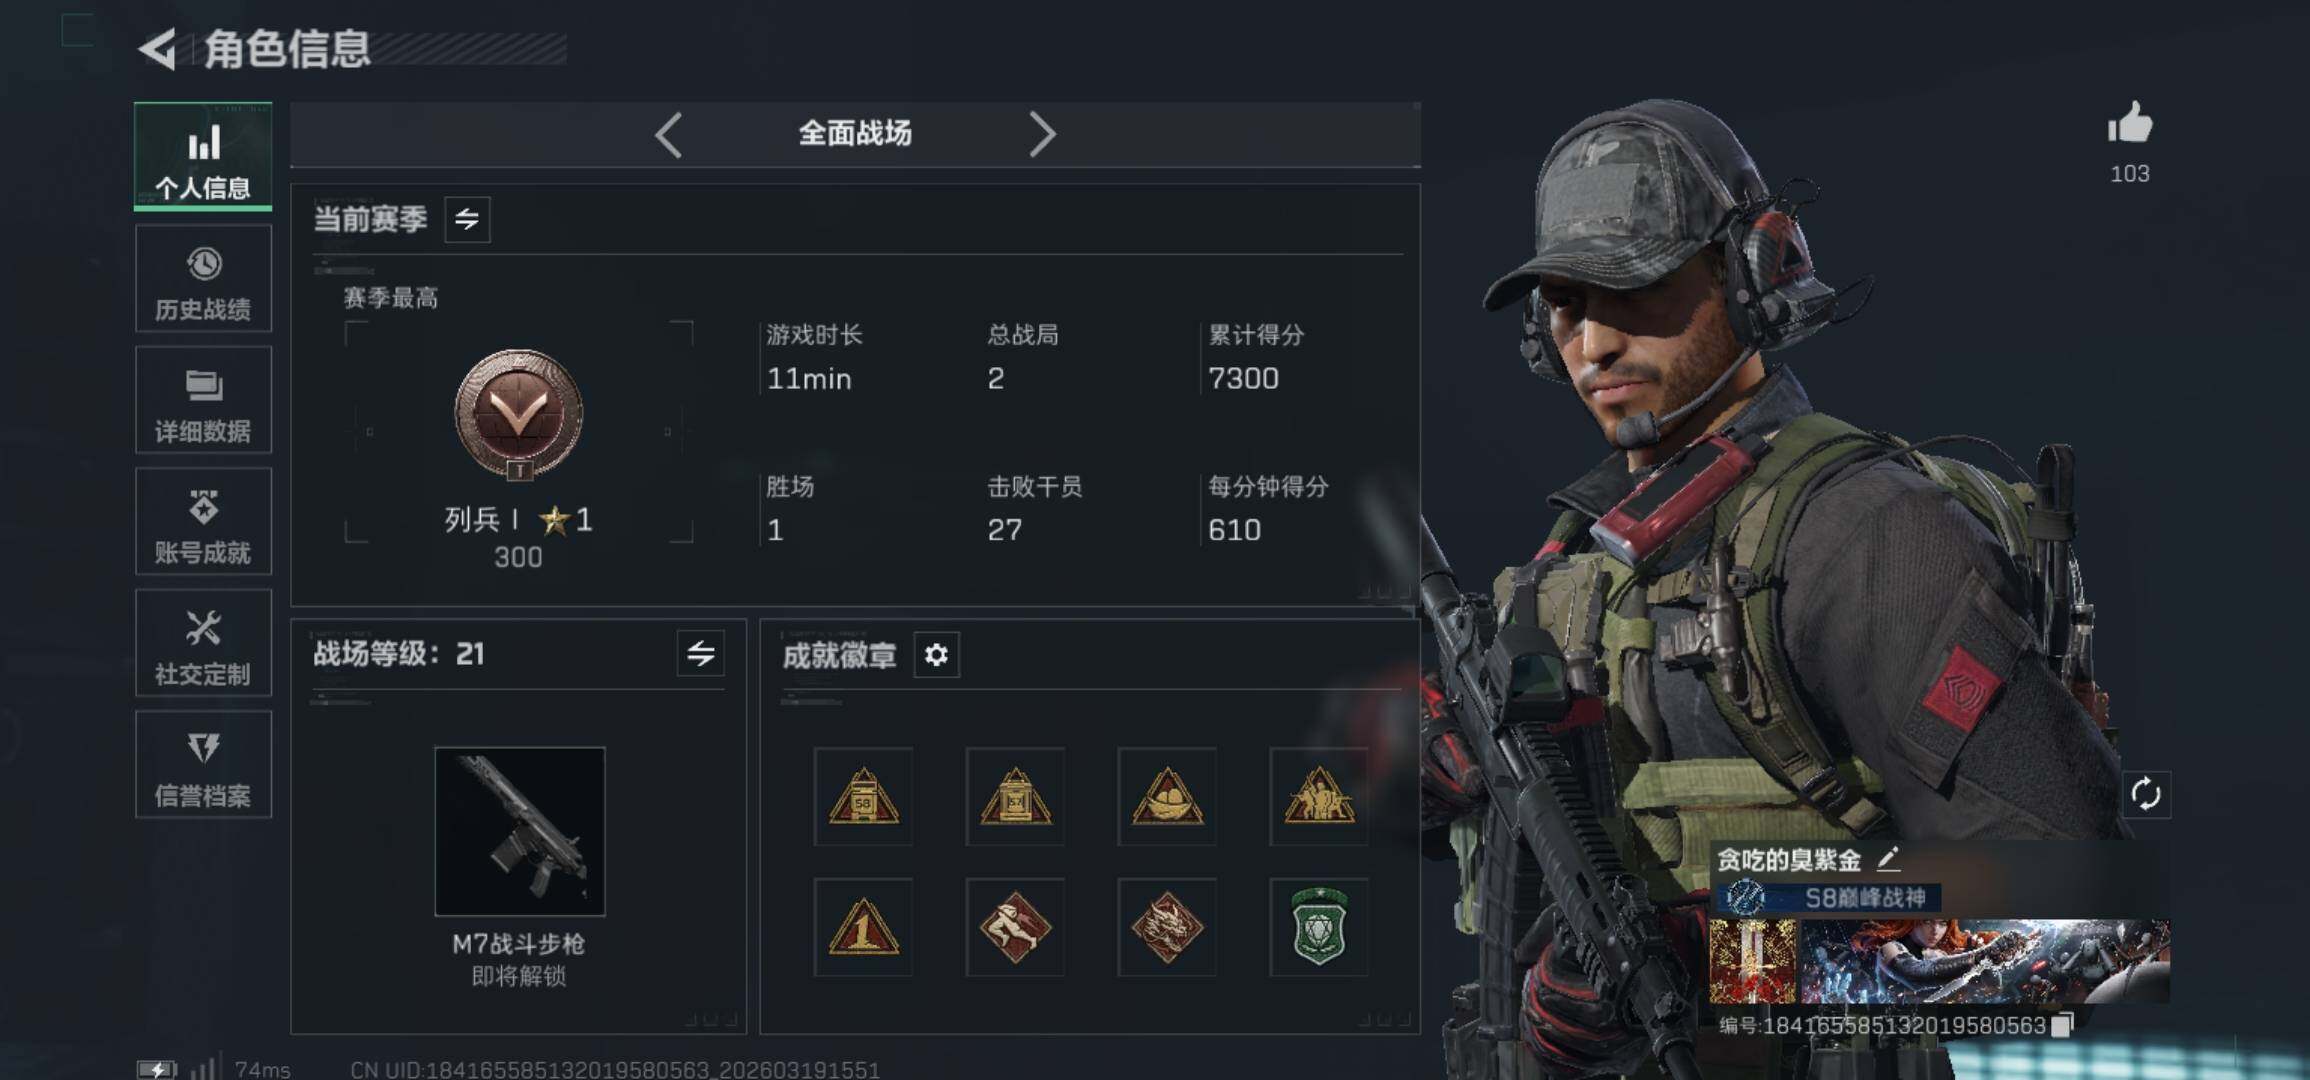The height and width of the screenshot is (1080, 2310).
Task: Select the green shield achievement badge
Action: (x=1319, y=927)
